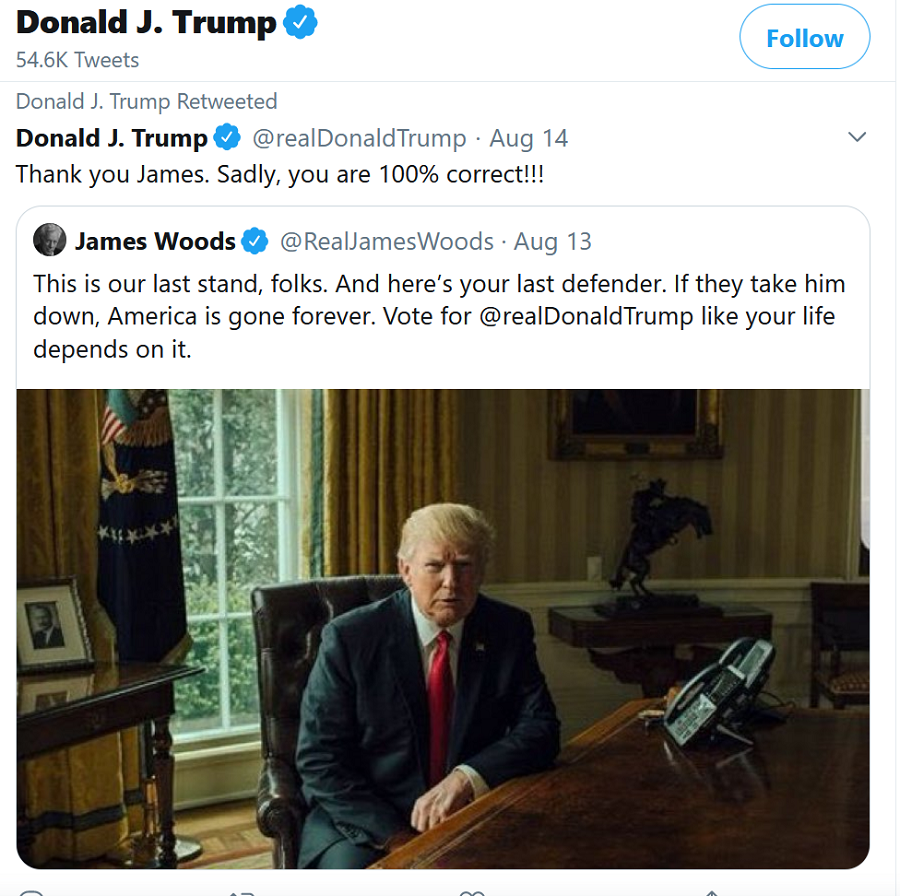Select the @realDonaldTrump handle beside Aug 14
900x896 pixels.
359,138
